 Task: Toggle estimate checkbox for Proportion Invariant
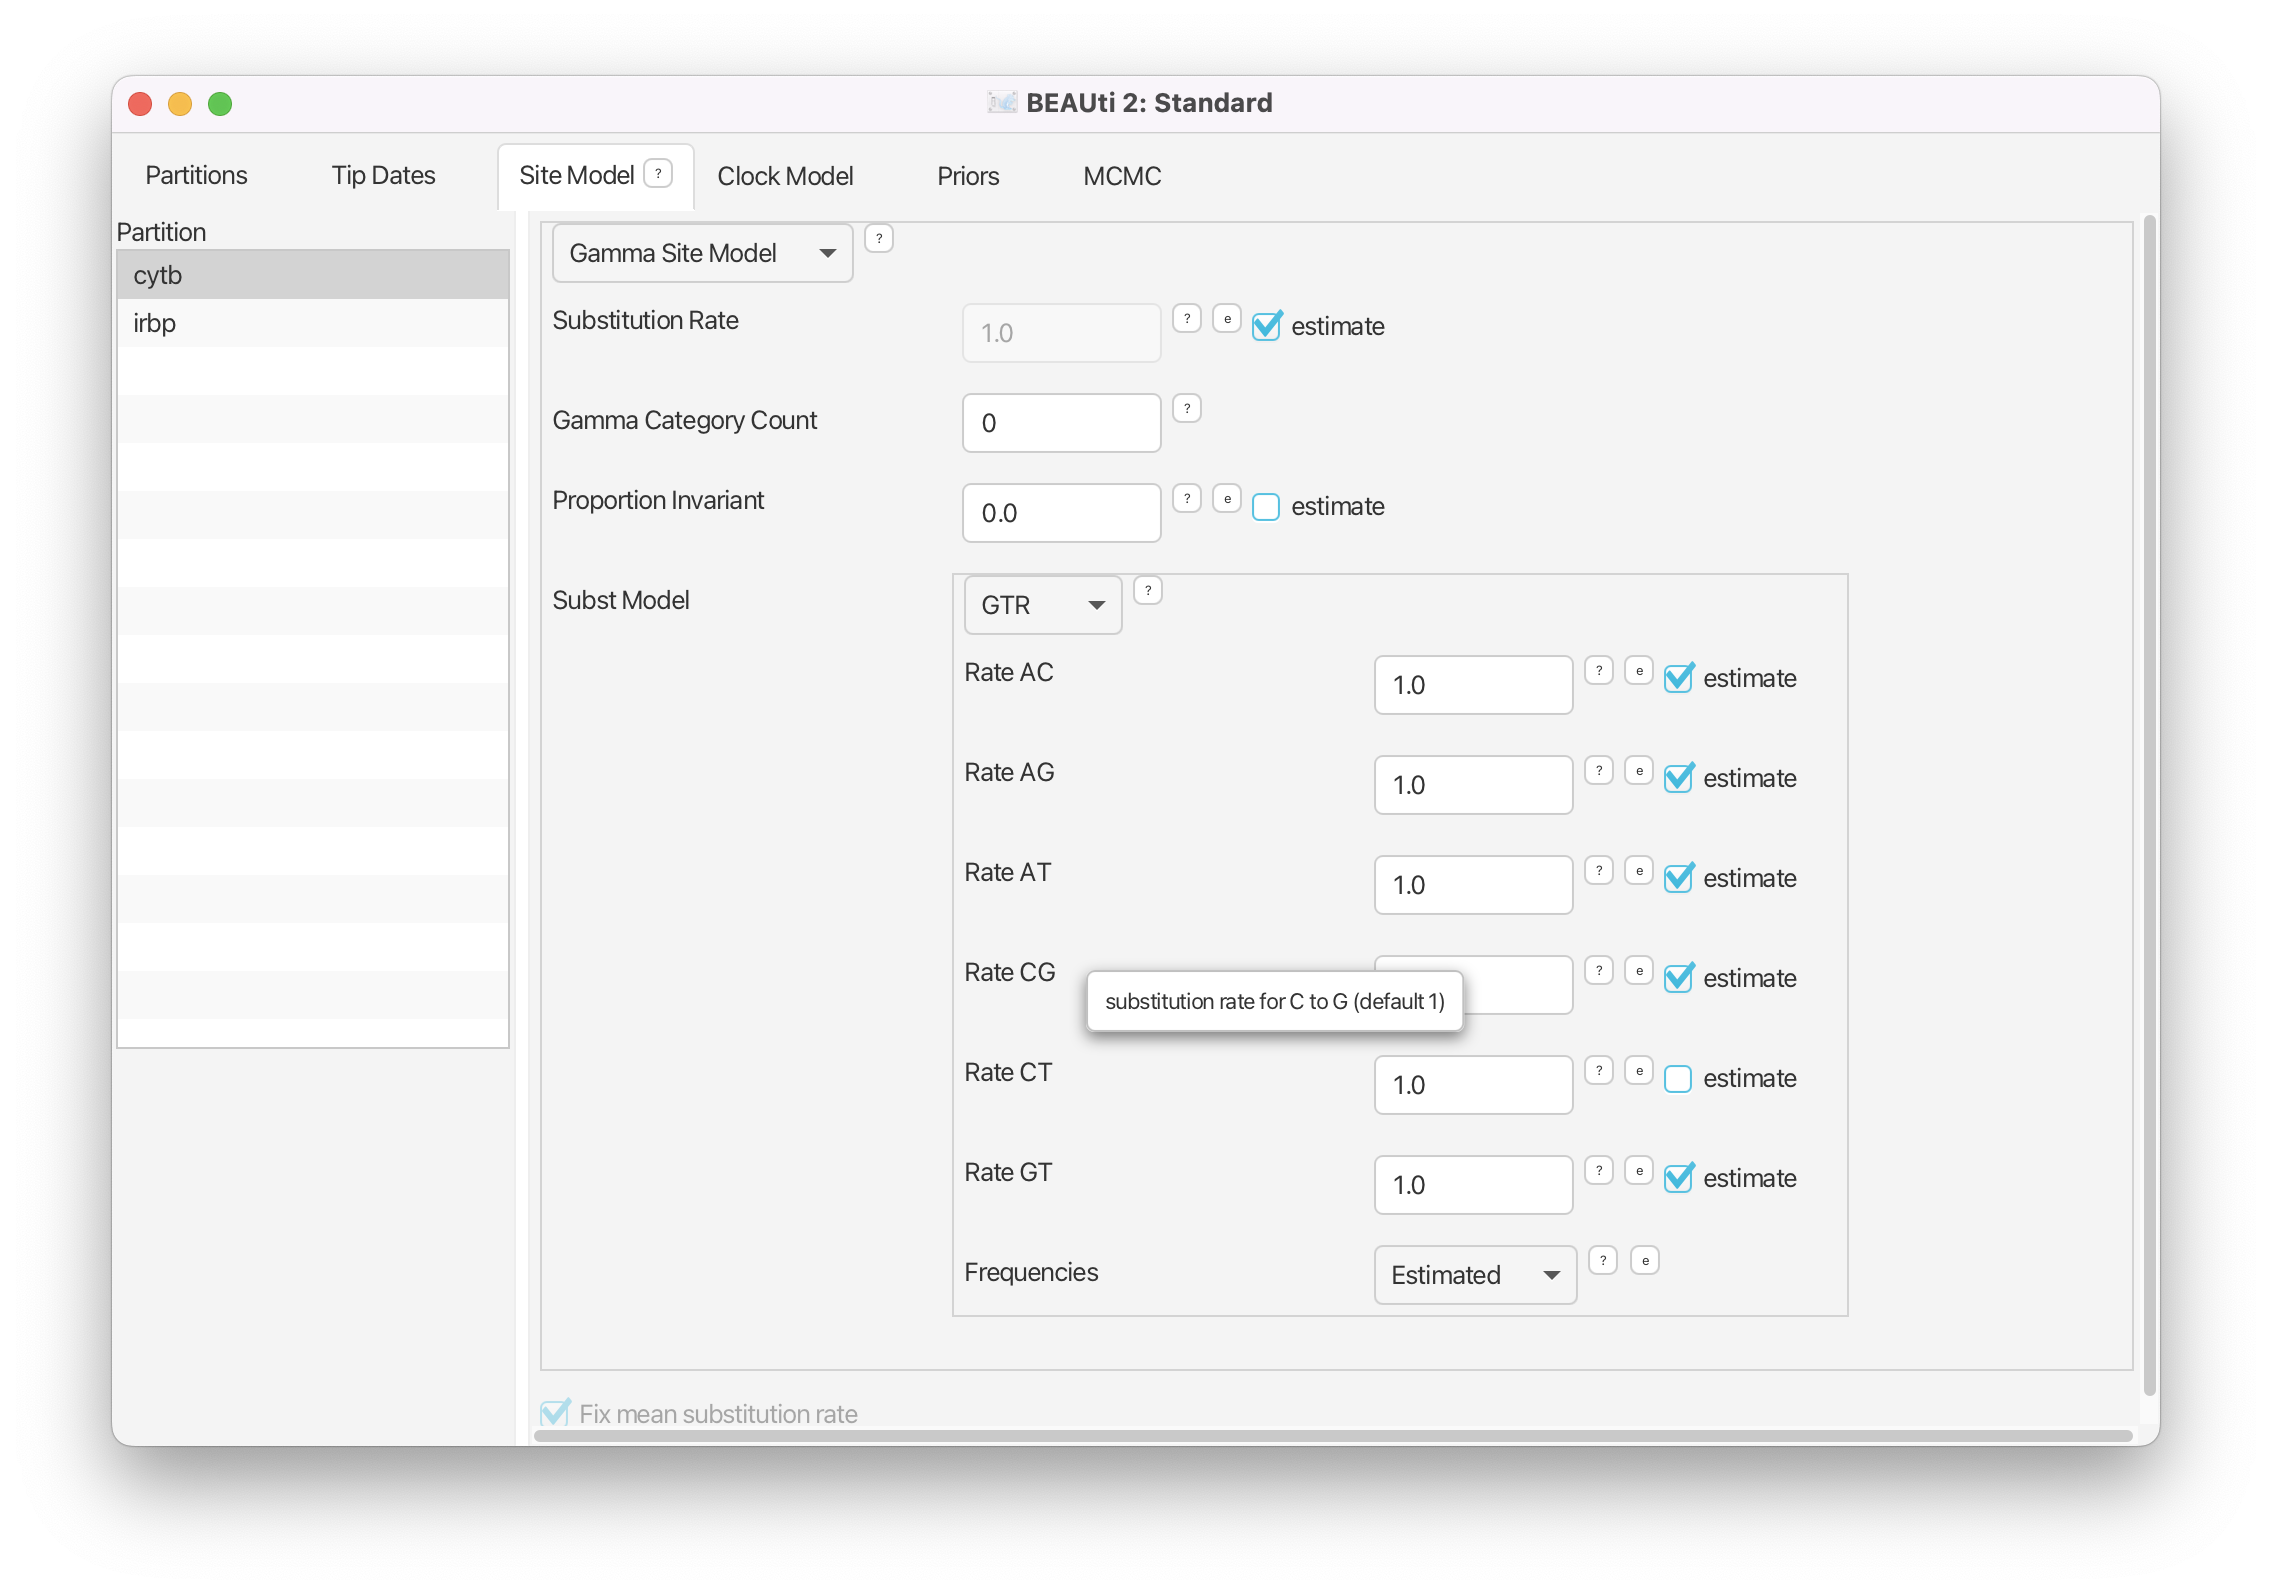[x=1266, y=507]
